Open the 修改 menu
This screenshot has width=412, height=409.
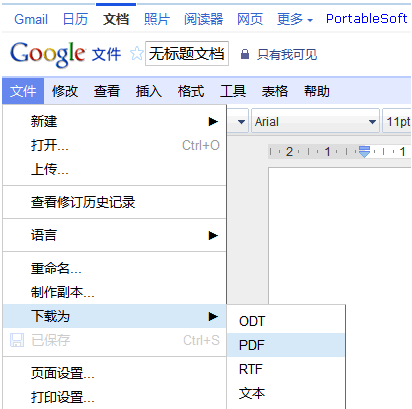(65, 91)
